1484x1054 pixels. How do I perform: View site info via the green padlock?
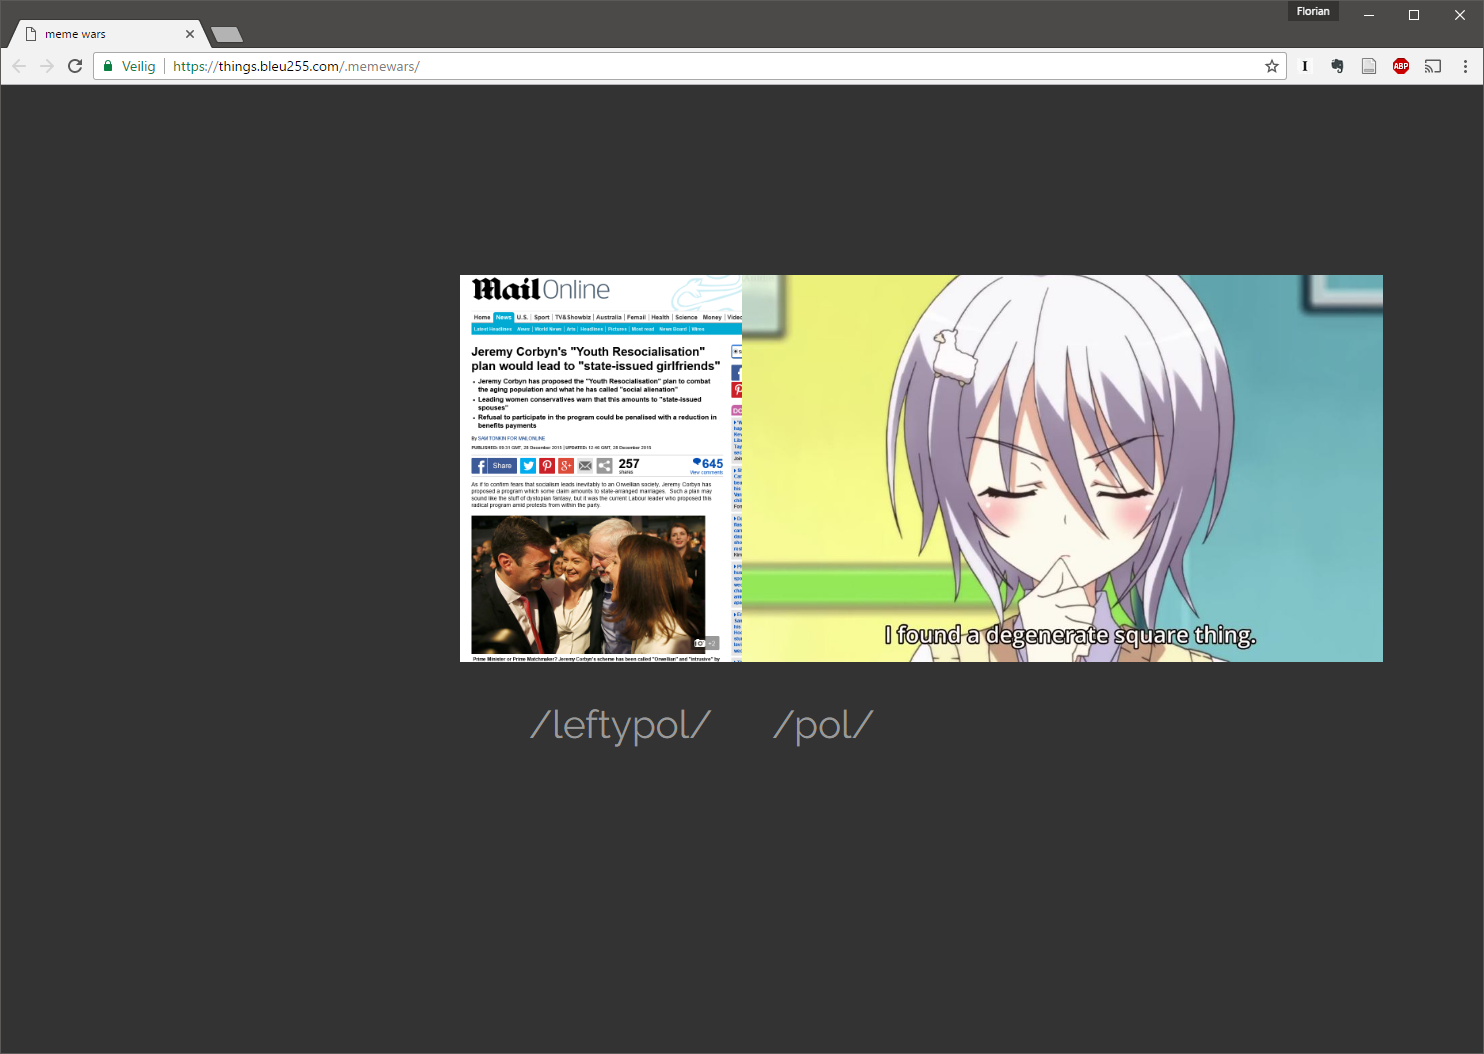click(x=108, y=66)
